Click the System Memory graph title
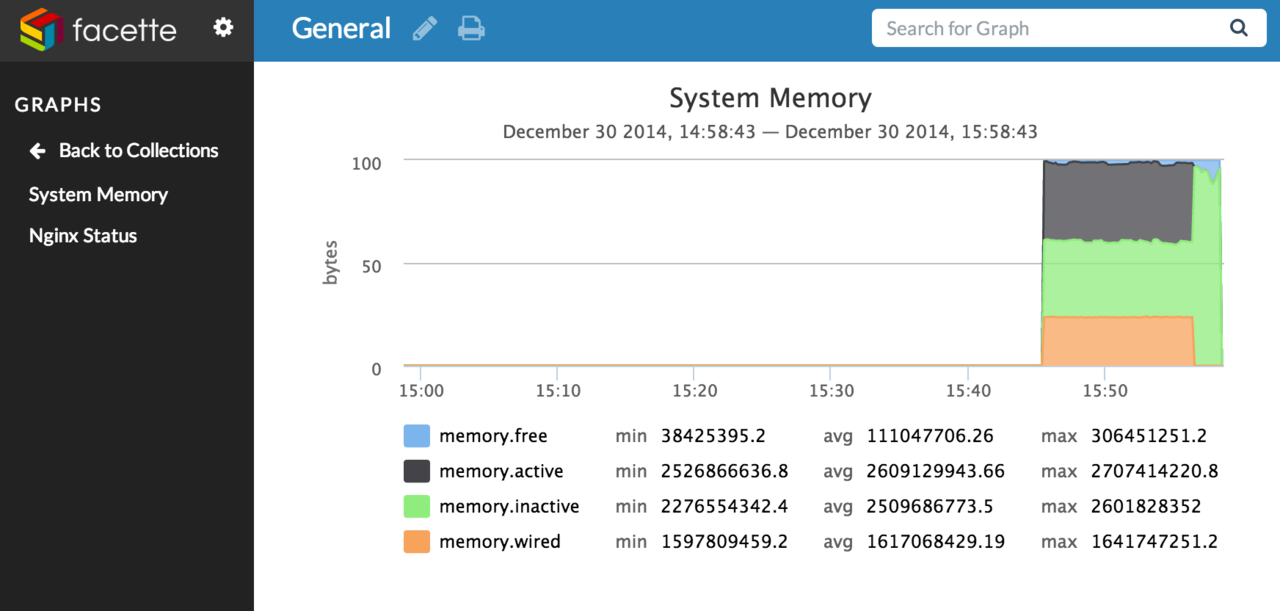The width and height of the screenshot is (1280, 611). click(x=770, y=98)
